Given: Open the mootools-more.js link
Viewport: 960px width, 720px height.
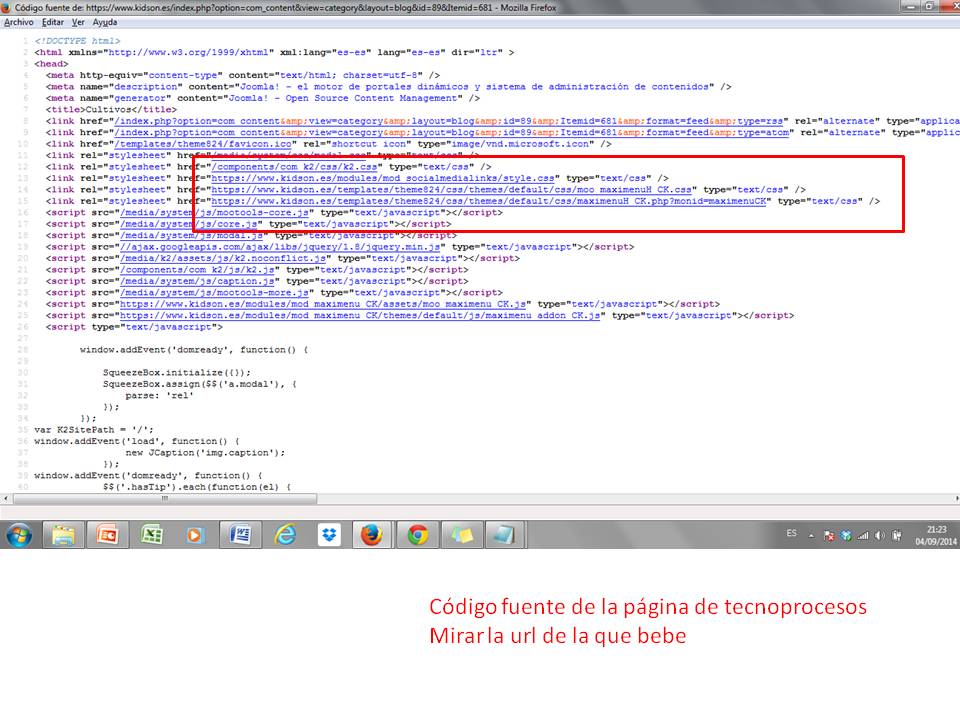Looking at the screenshot, I should (x=214, y=293).
